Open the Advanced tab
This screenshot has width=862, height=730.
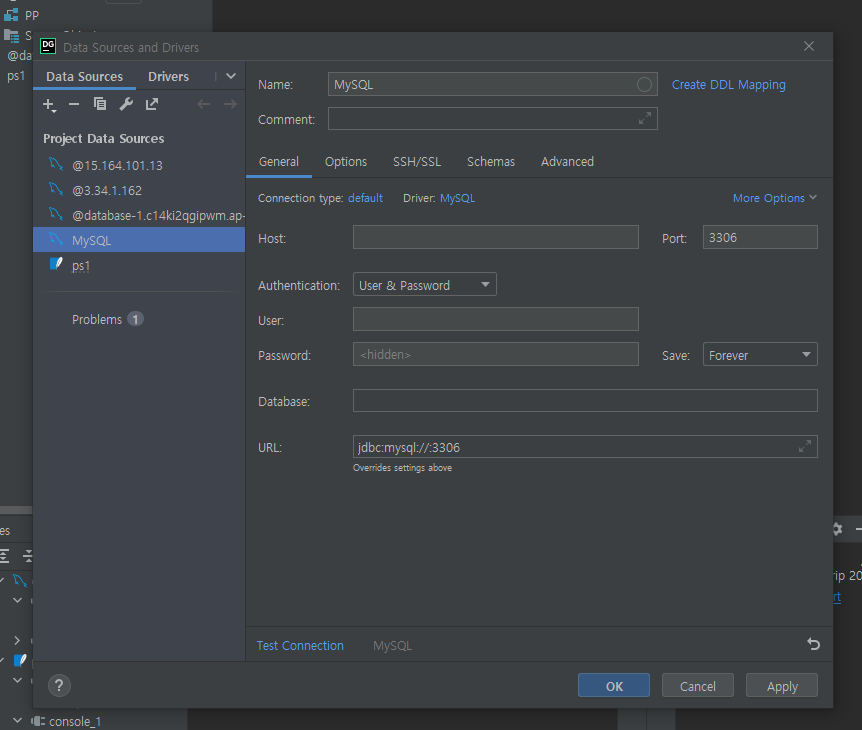(567, 162)
